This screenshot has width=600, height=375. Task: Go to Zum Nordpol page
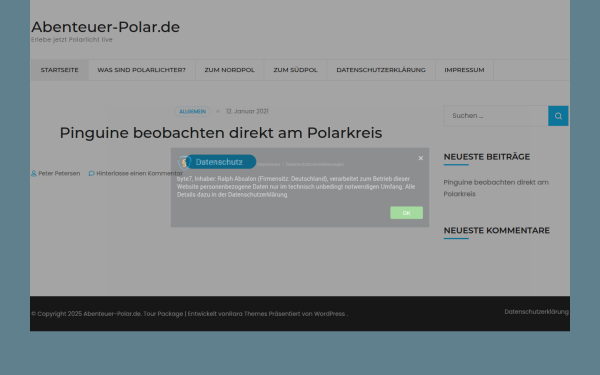tap(230, 70)
